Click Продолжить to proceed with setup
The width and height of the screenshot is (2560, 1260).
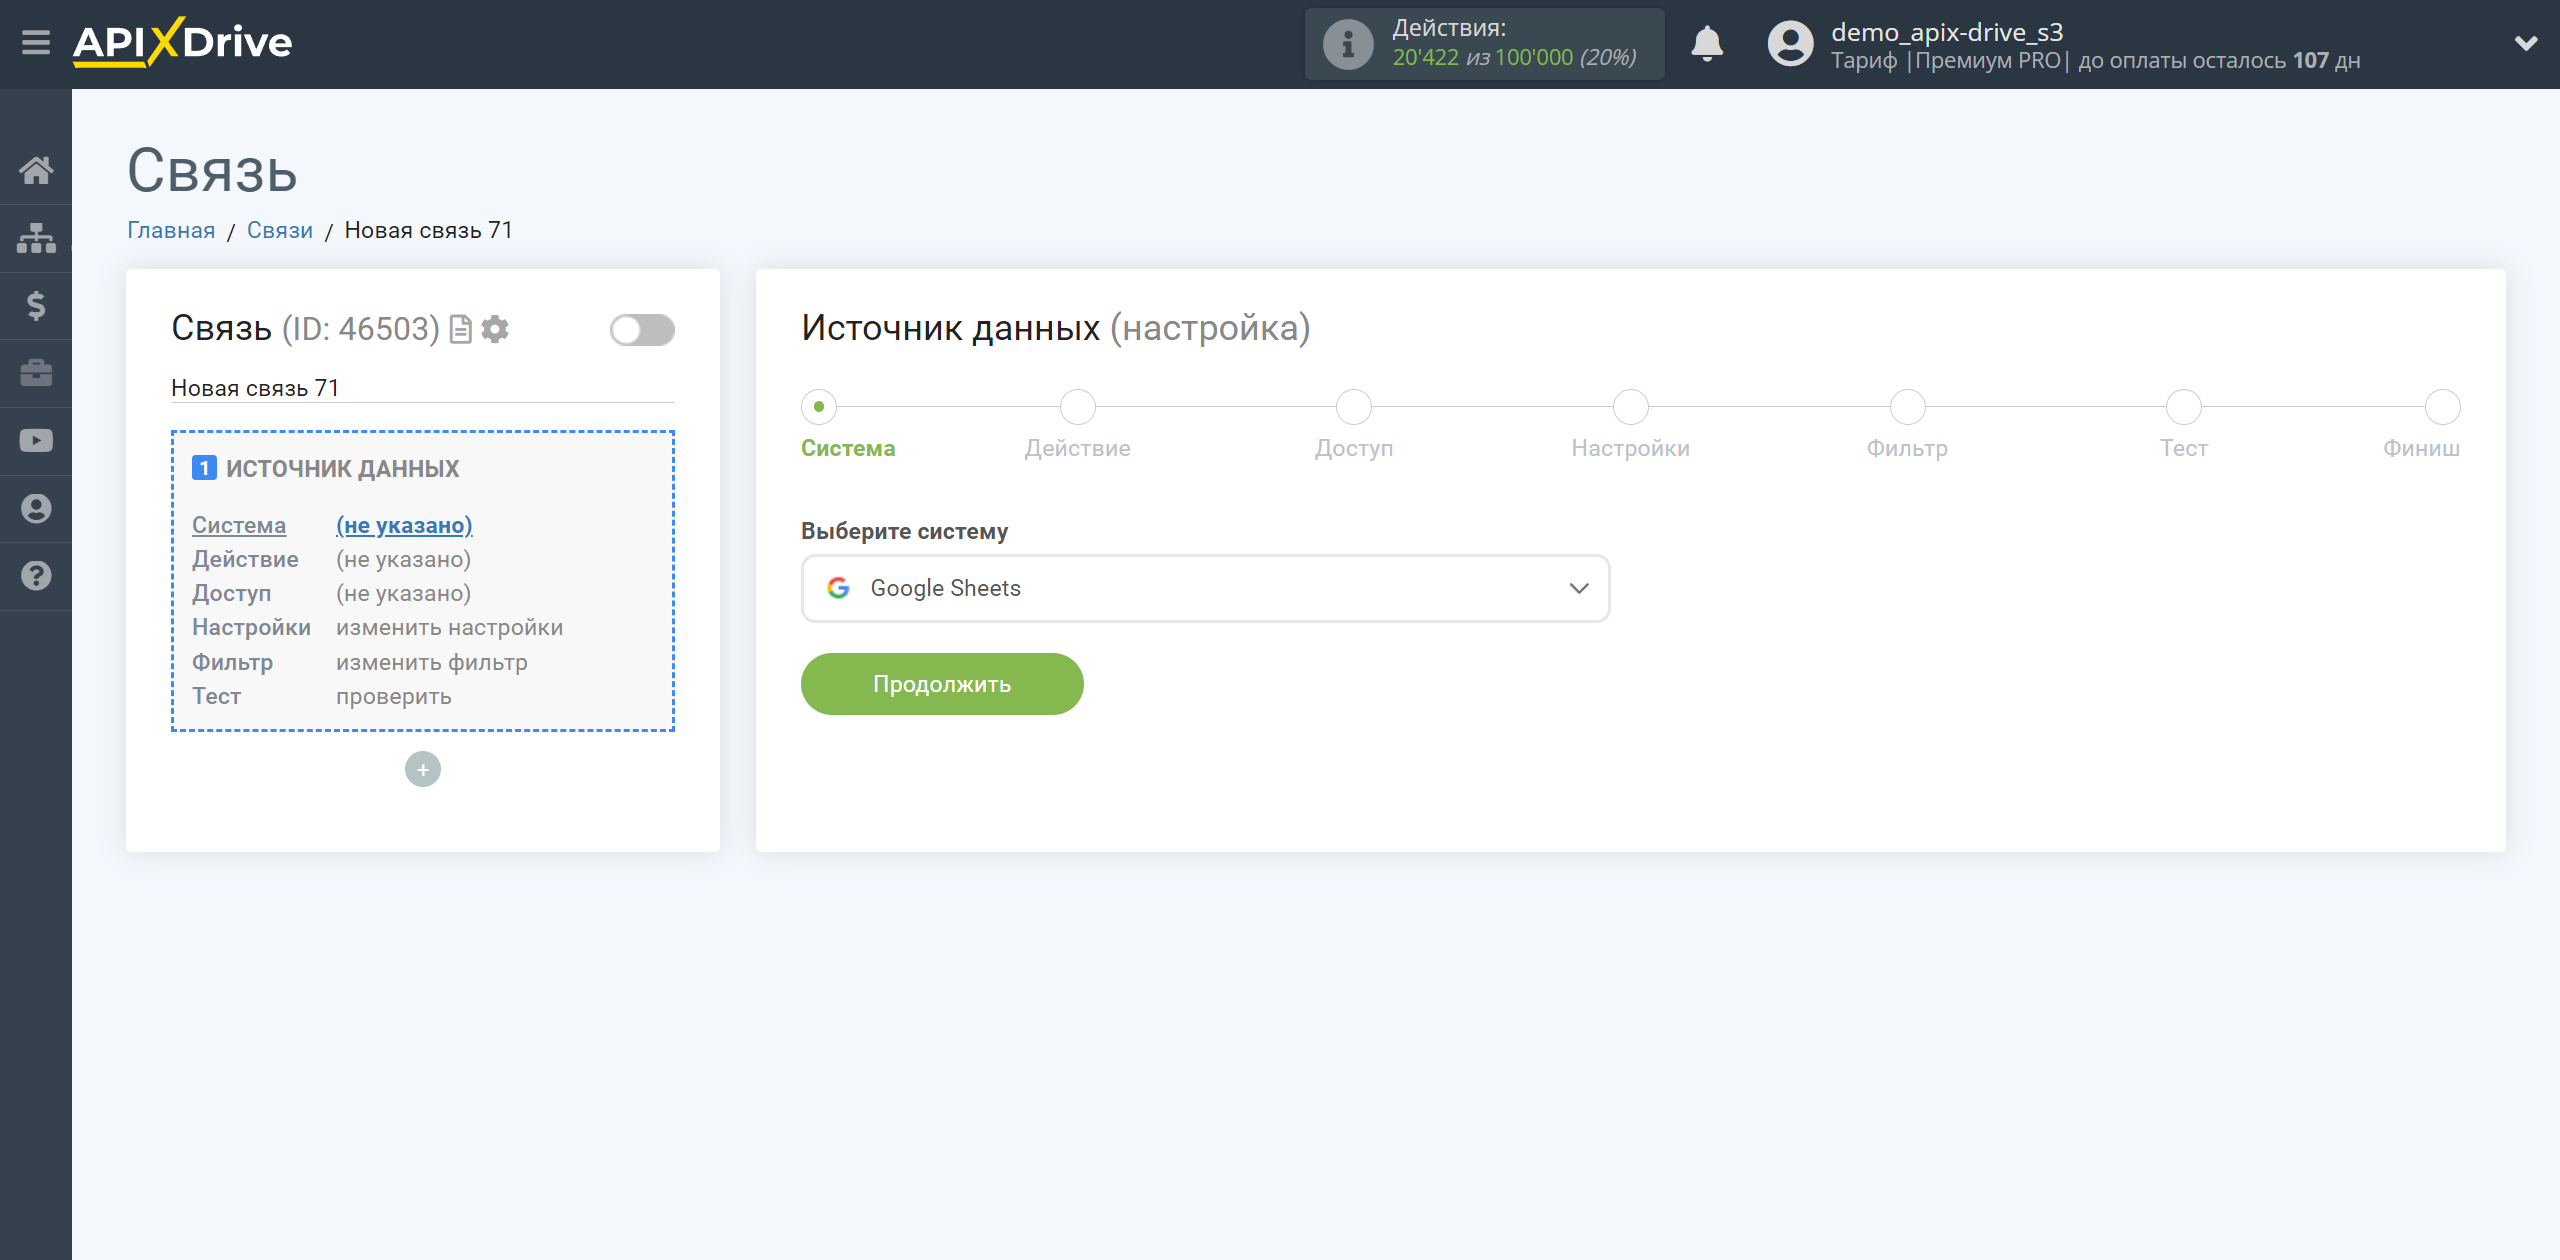[942, 682]
